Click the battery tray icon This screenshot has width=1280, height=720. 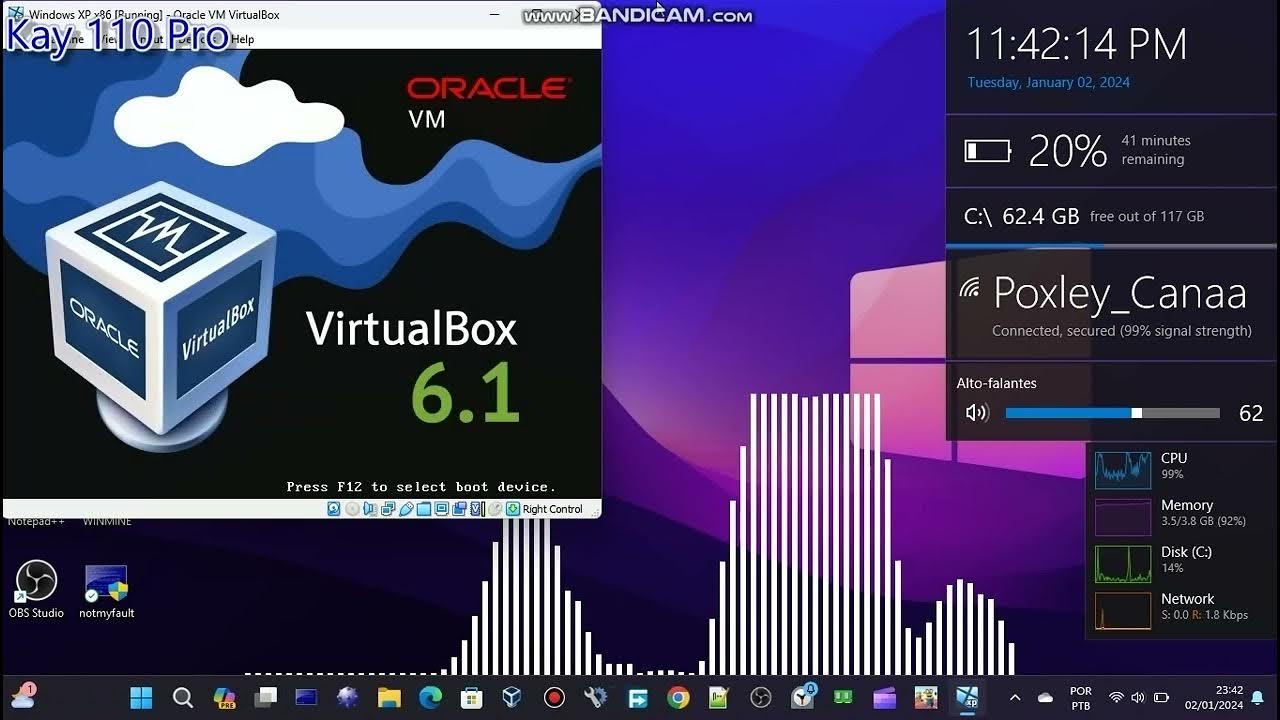1161,697
